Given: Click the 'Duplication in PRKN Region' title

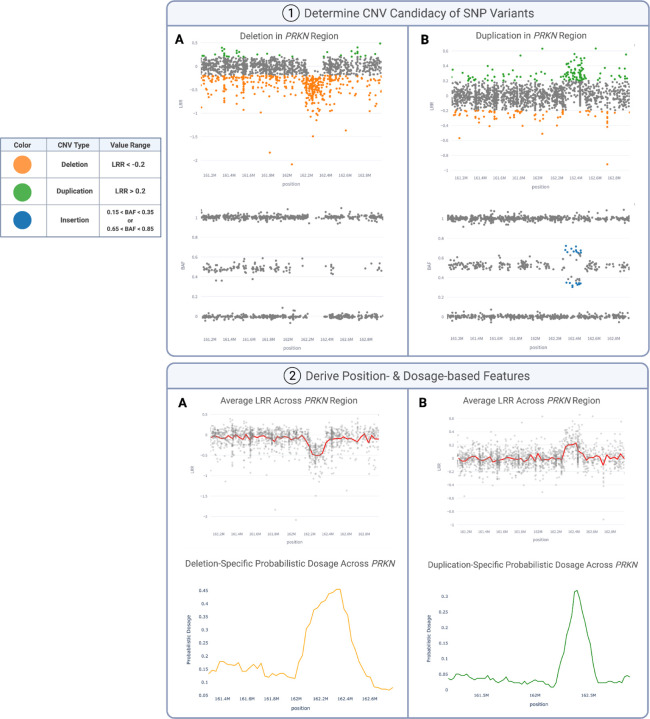Looking at the screenshot, I should (531, 36).
